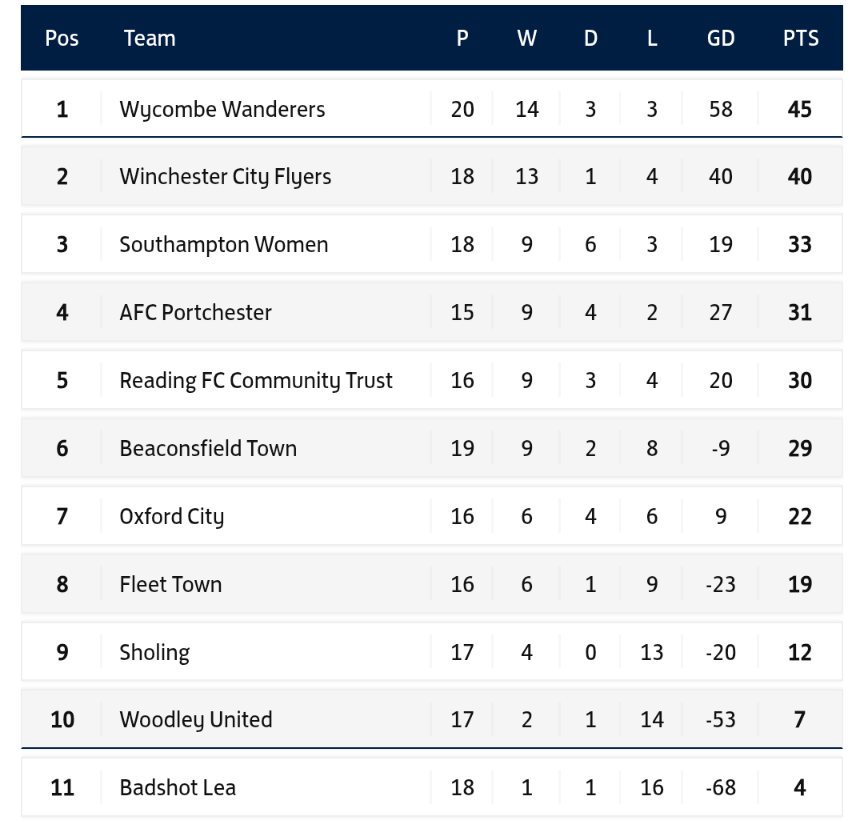
Task: Click the Oxford City team name
Action: point(171,517)
